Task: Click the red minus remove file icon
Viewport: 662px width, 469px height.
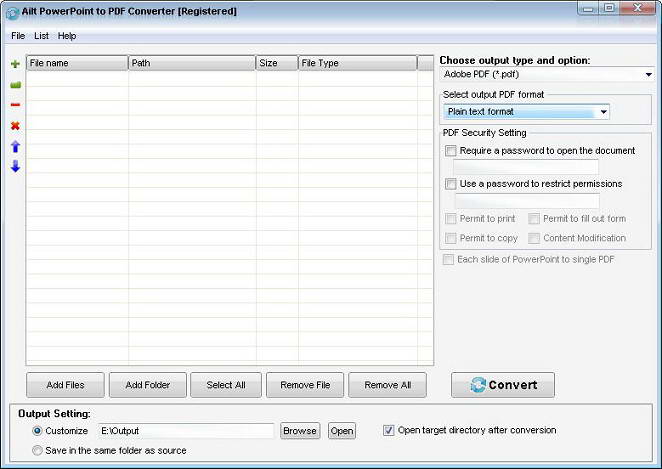Action: [15, 105]
